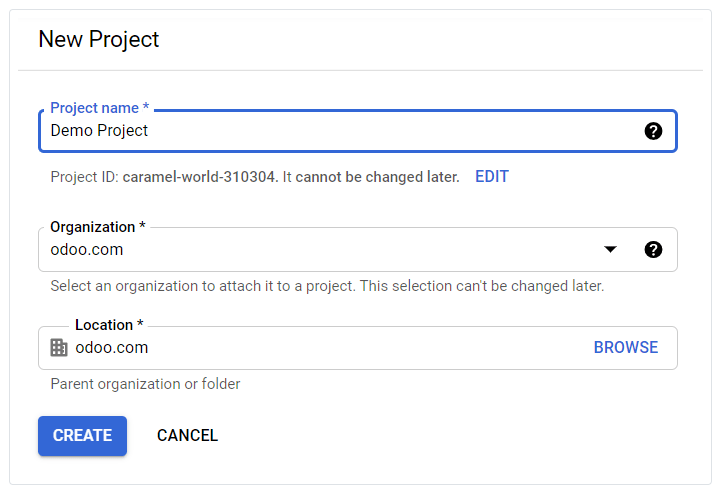The image size is (721, 493).
Task: Select the Location field's odoo.com value
Action: (x=112, y=348)
